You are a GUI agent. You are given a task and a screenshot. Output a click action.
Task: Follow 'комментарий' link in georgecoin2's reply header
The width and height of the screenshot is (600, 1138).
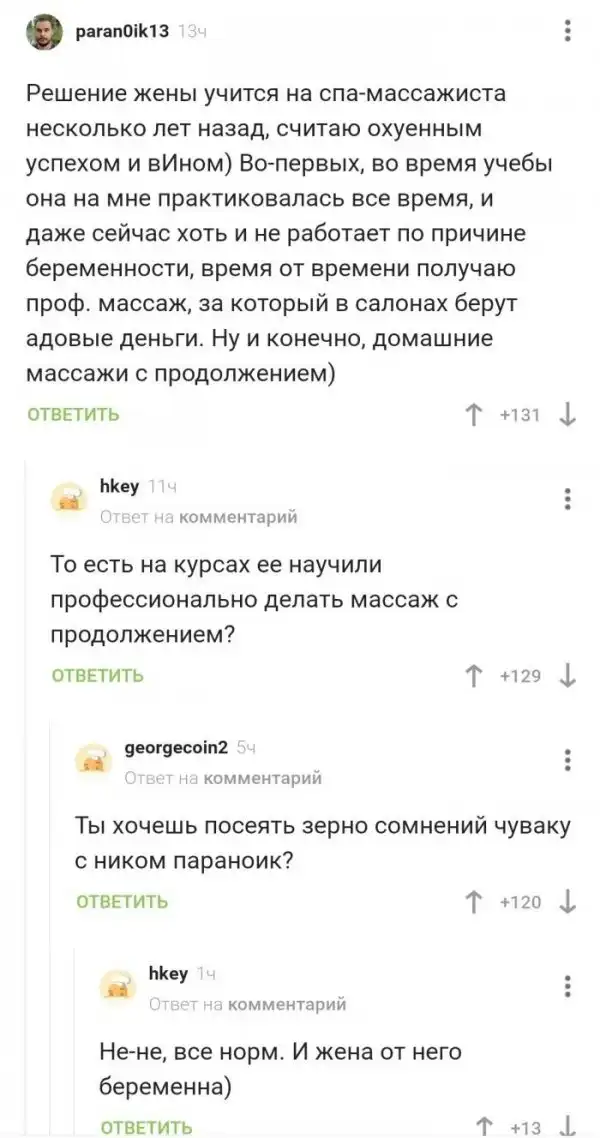click(262, 777)
